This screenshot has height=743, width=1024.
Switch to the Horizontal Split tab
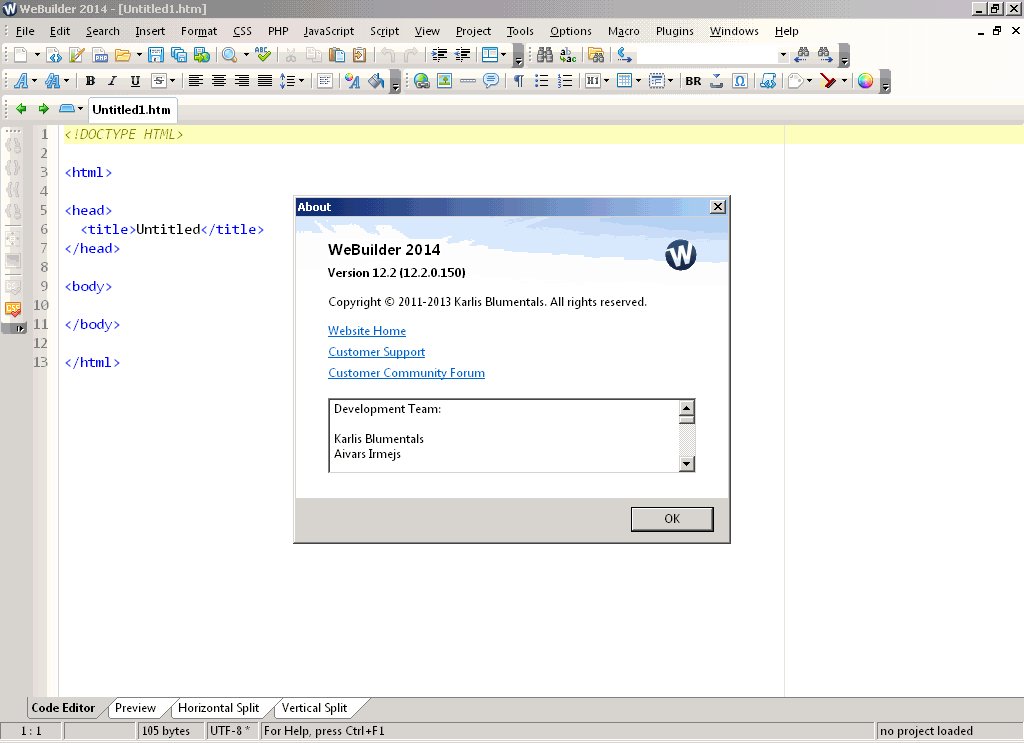click(x=218, y=708)
